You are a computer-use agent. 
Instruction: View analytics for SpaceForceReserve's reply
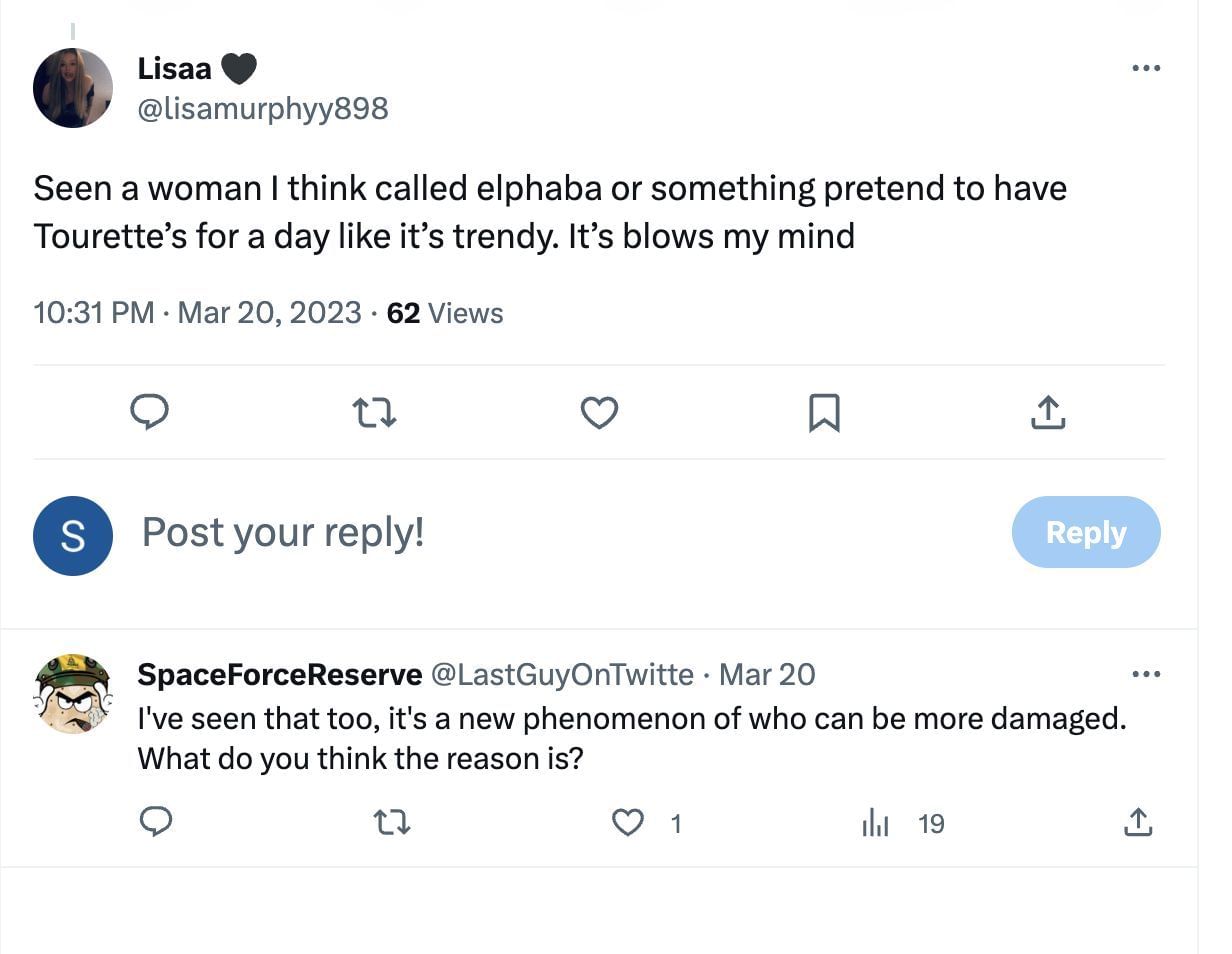coord(875,823)
